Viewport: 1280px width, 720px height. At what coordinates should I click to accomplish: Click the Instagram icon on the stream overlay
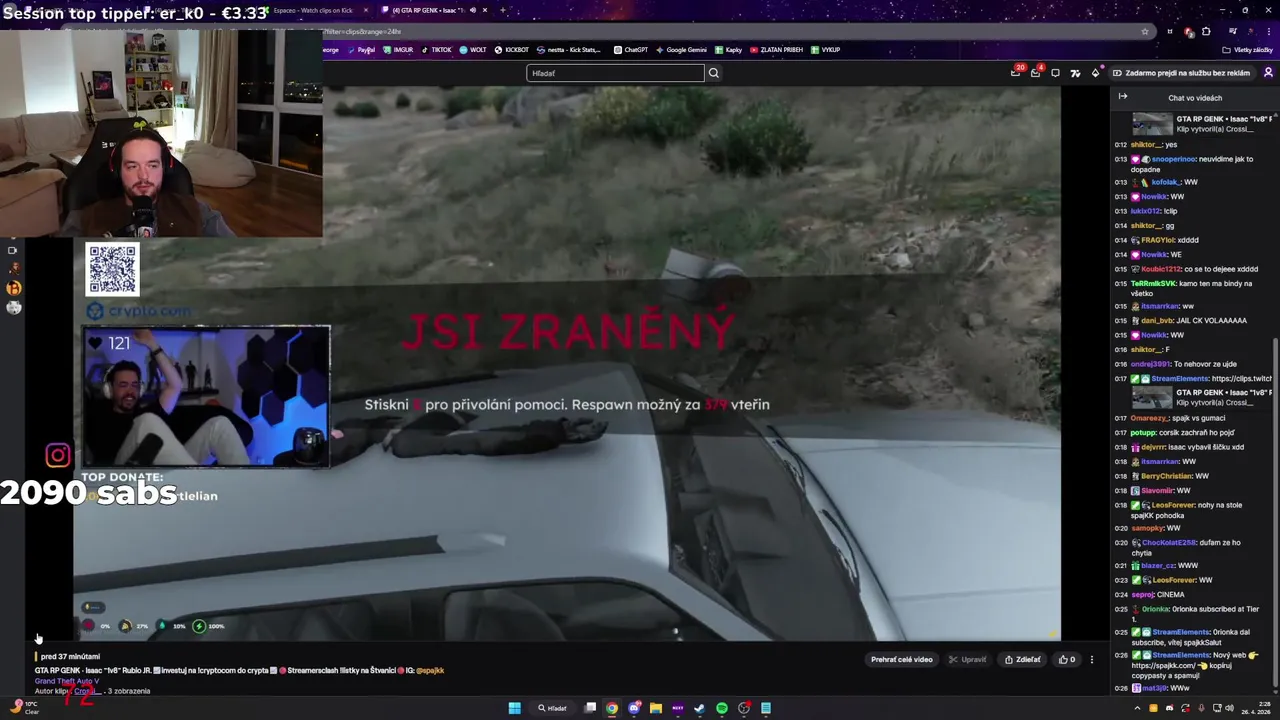(58, 456)
